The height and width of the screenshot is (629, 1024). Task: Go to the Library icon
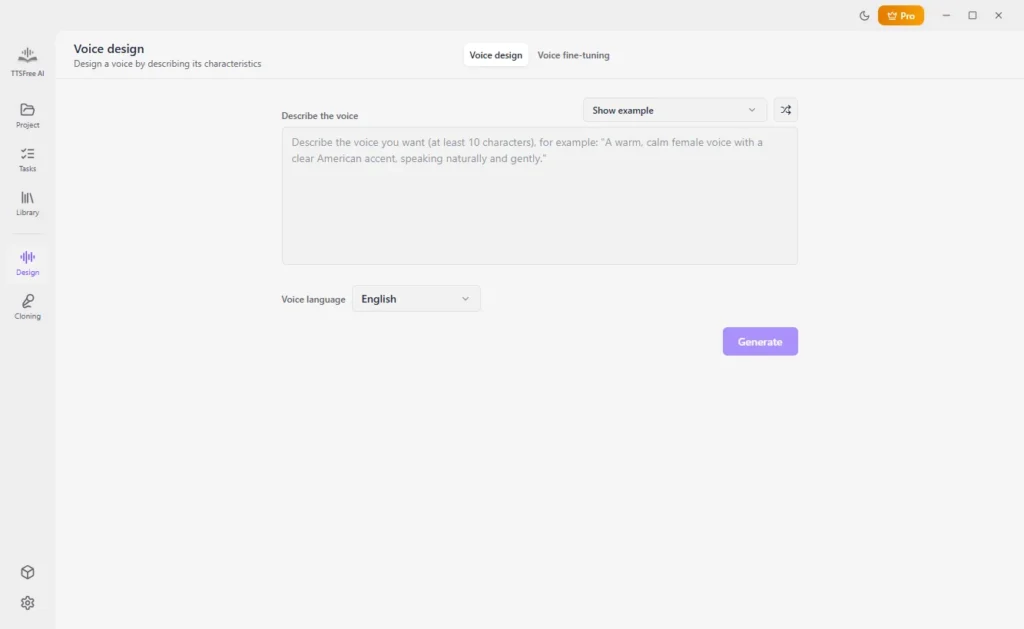27,197
